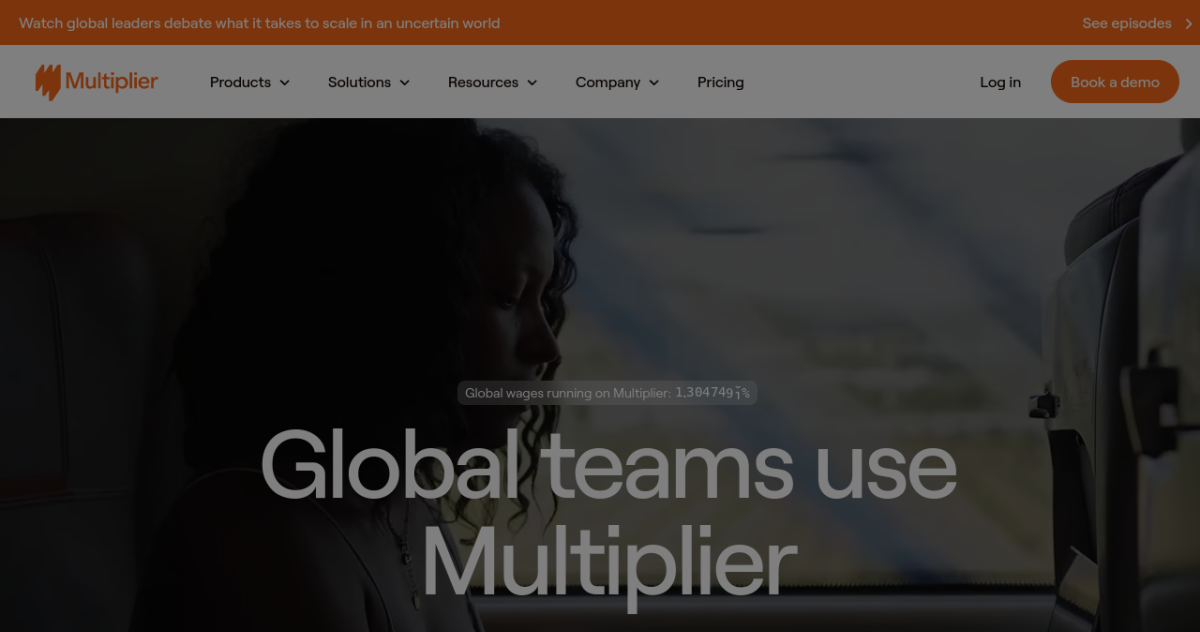This screenshot has width=1200, height=632.
Task: Click the Multiplier logo
Action: click(96, 82)
